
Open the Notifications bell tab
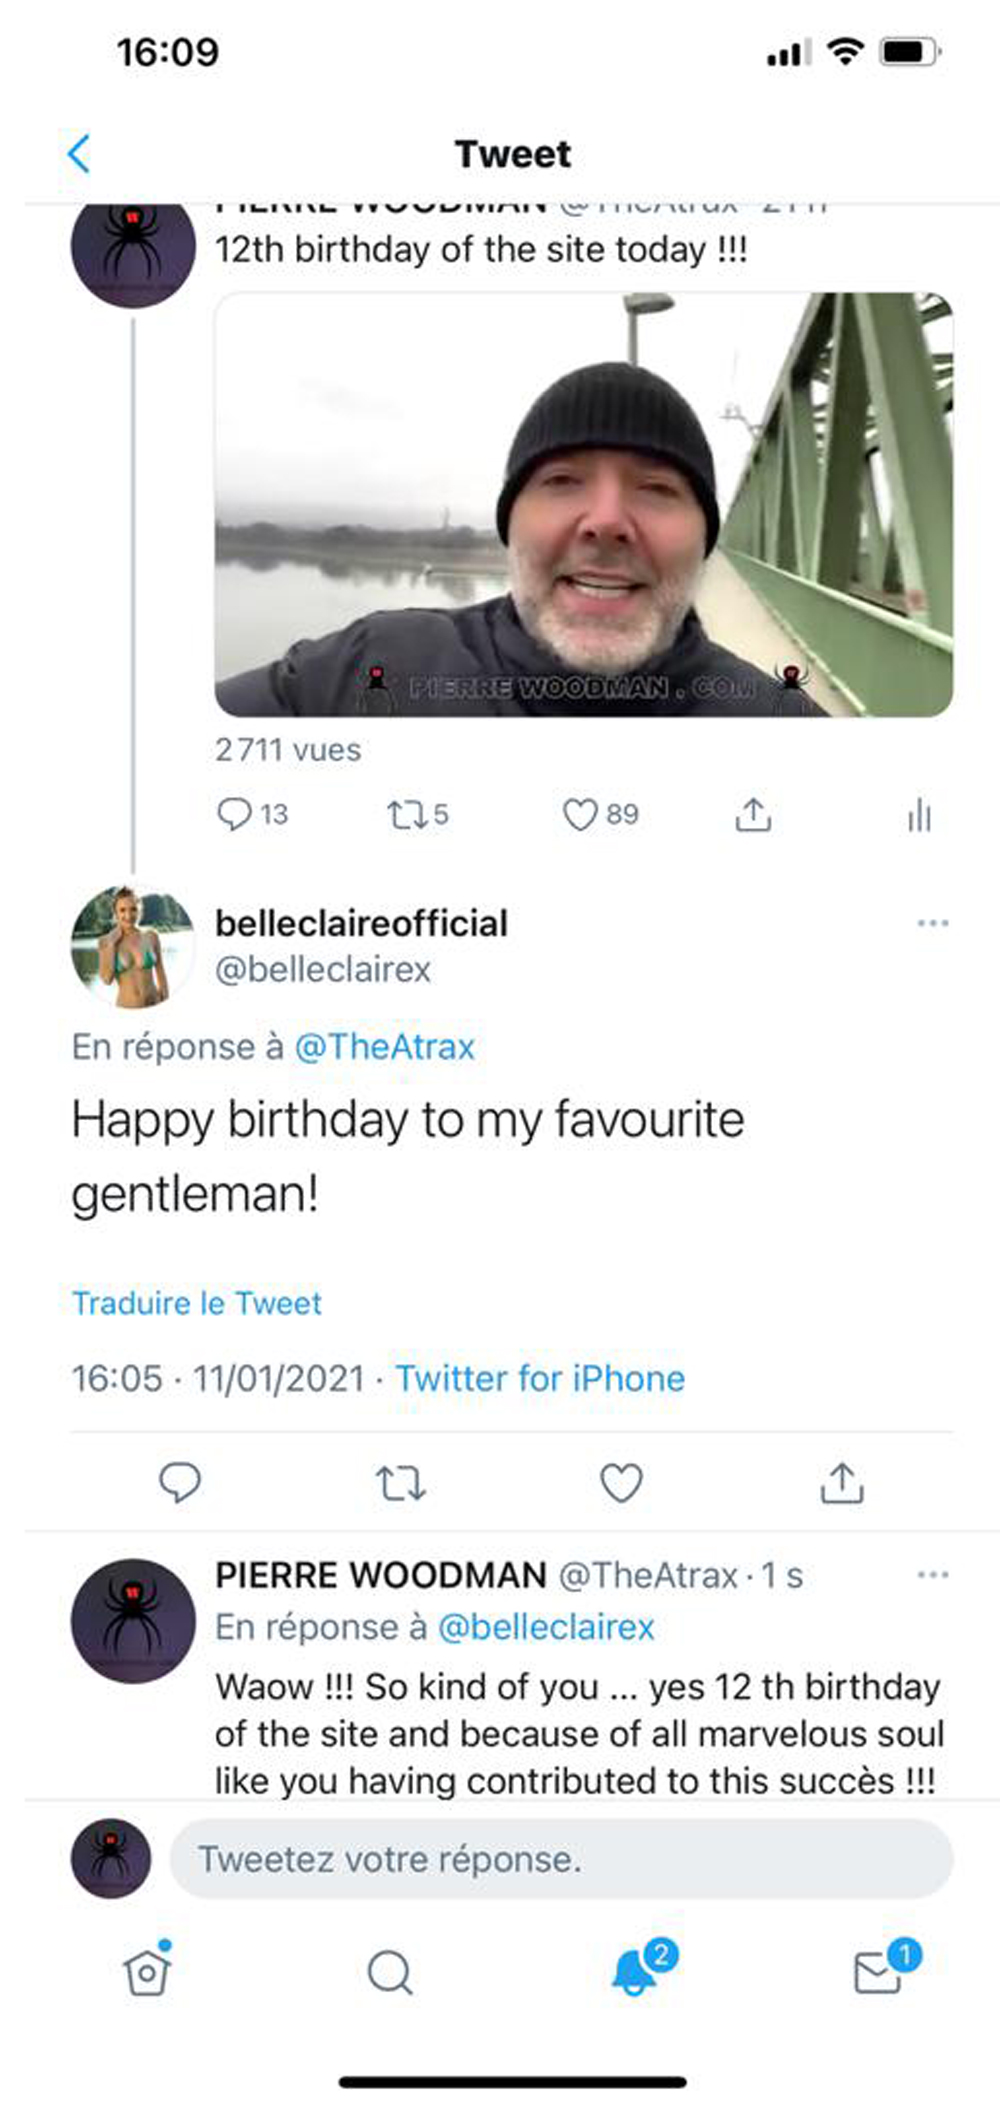634,1972
